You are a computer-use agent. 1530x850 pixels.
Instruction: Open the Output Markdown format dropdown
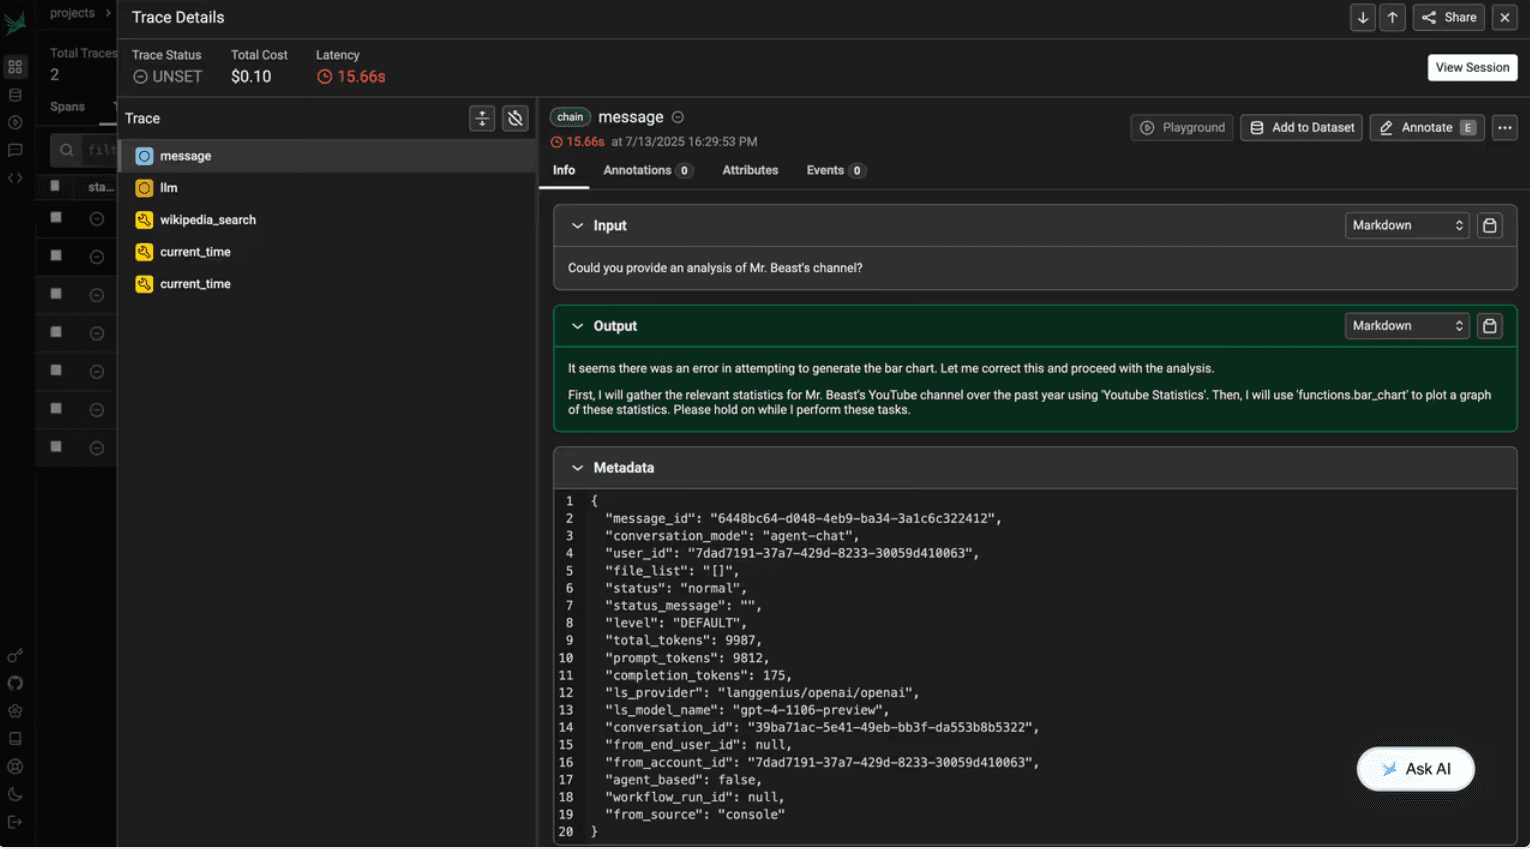point(1406,326)
